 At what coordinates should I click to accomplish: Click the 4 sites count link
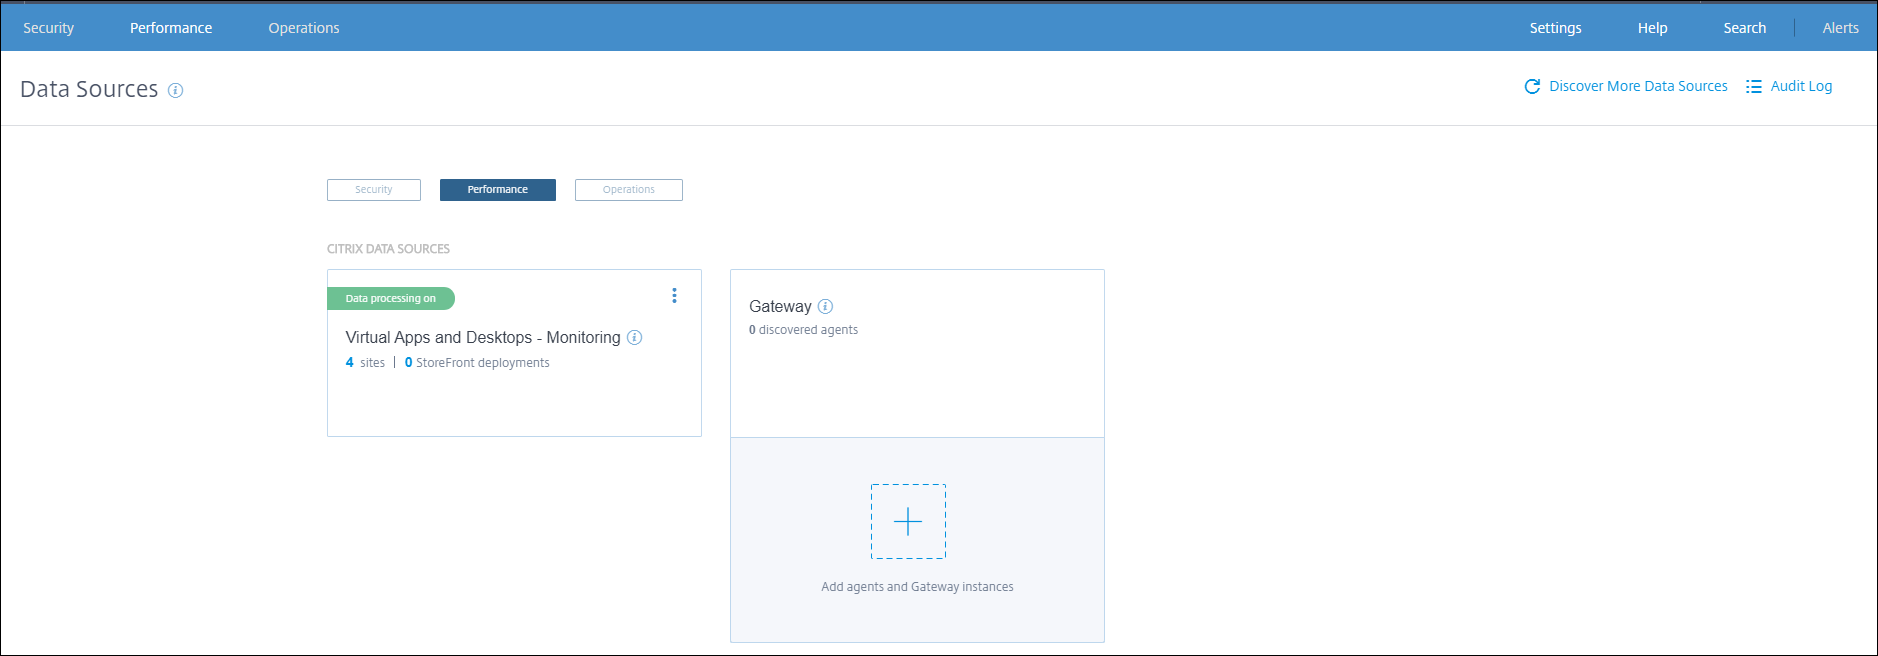point(365,363)
